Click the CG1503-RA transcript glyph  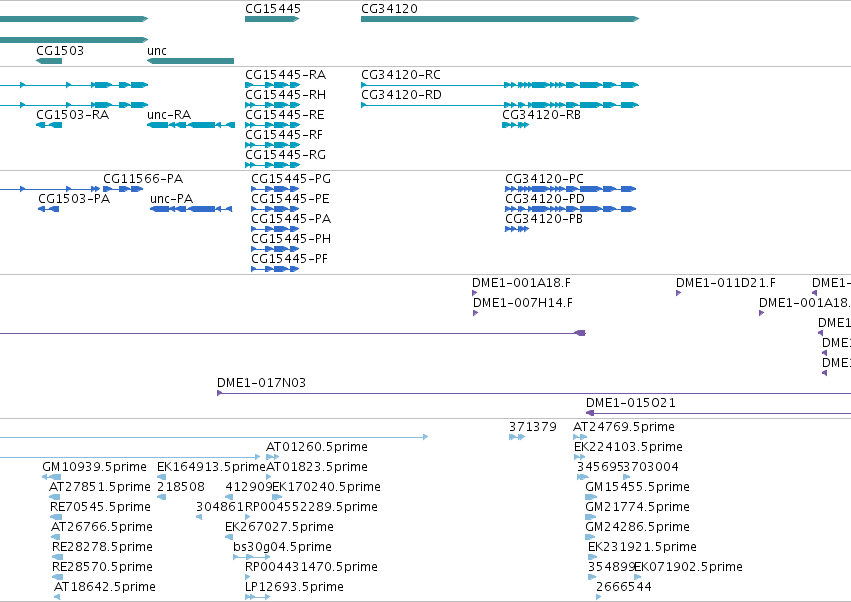(49, 125)
